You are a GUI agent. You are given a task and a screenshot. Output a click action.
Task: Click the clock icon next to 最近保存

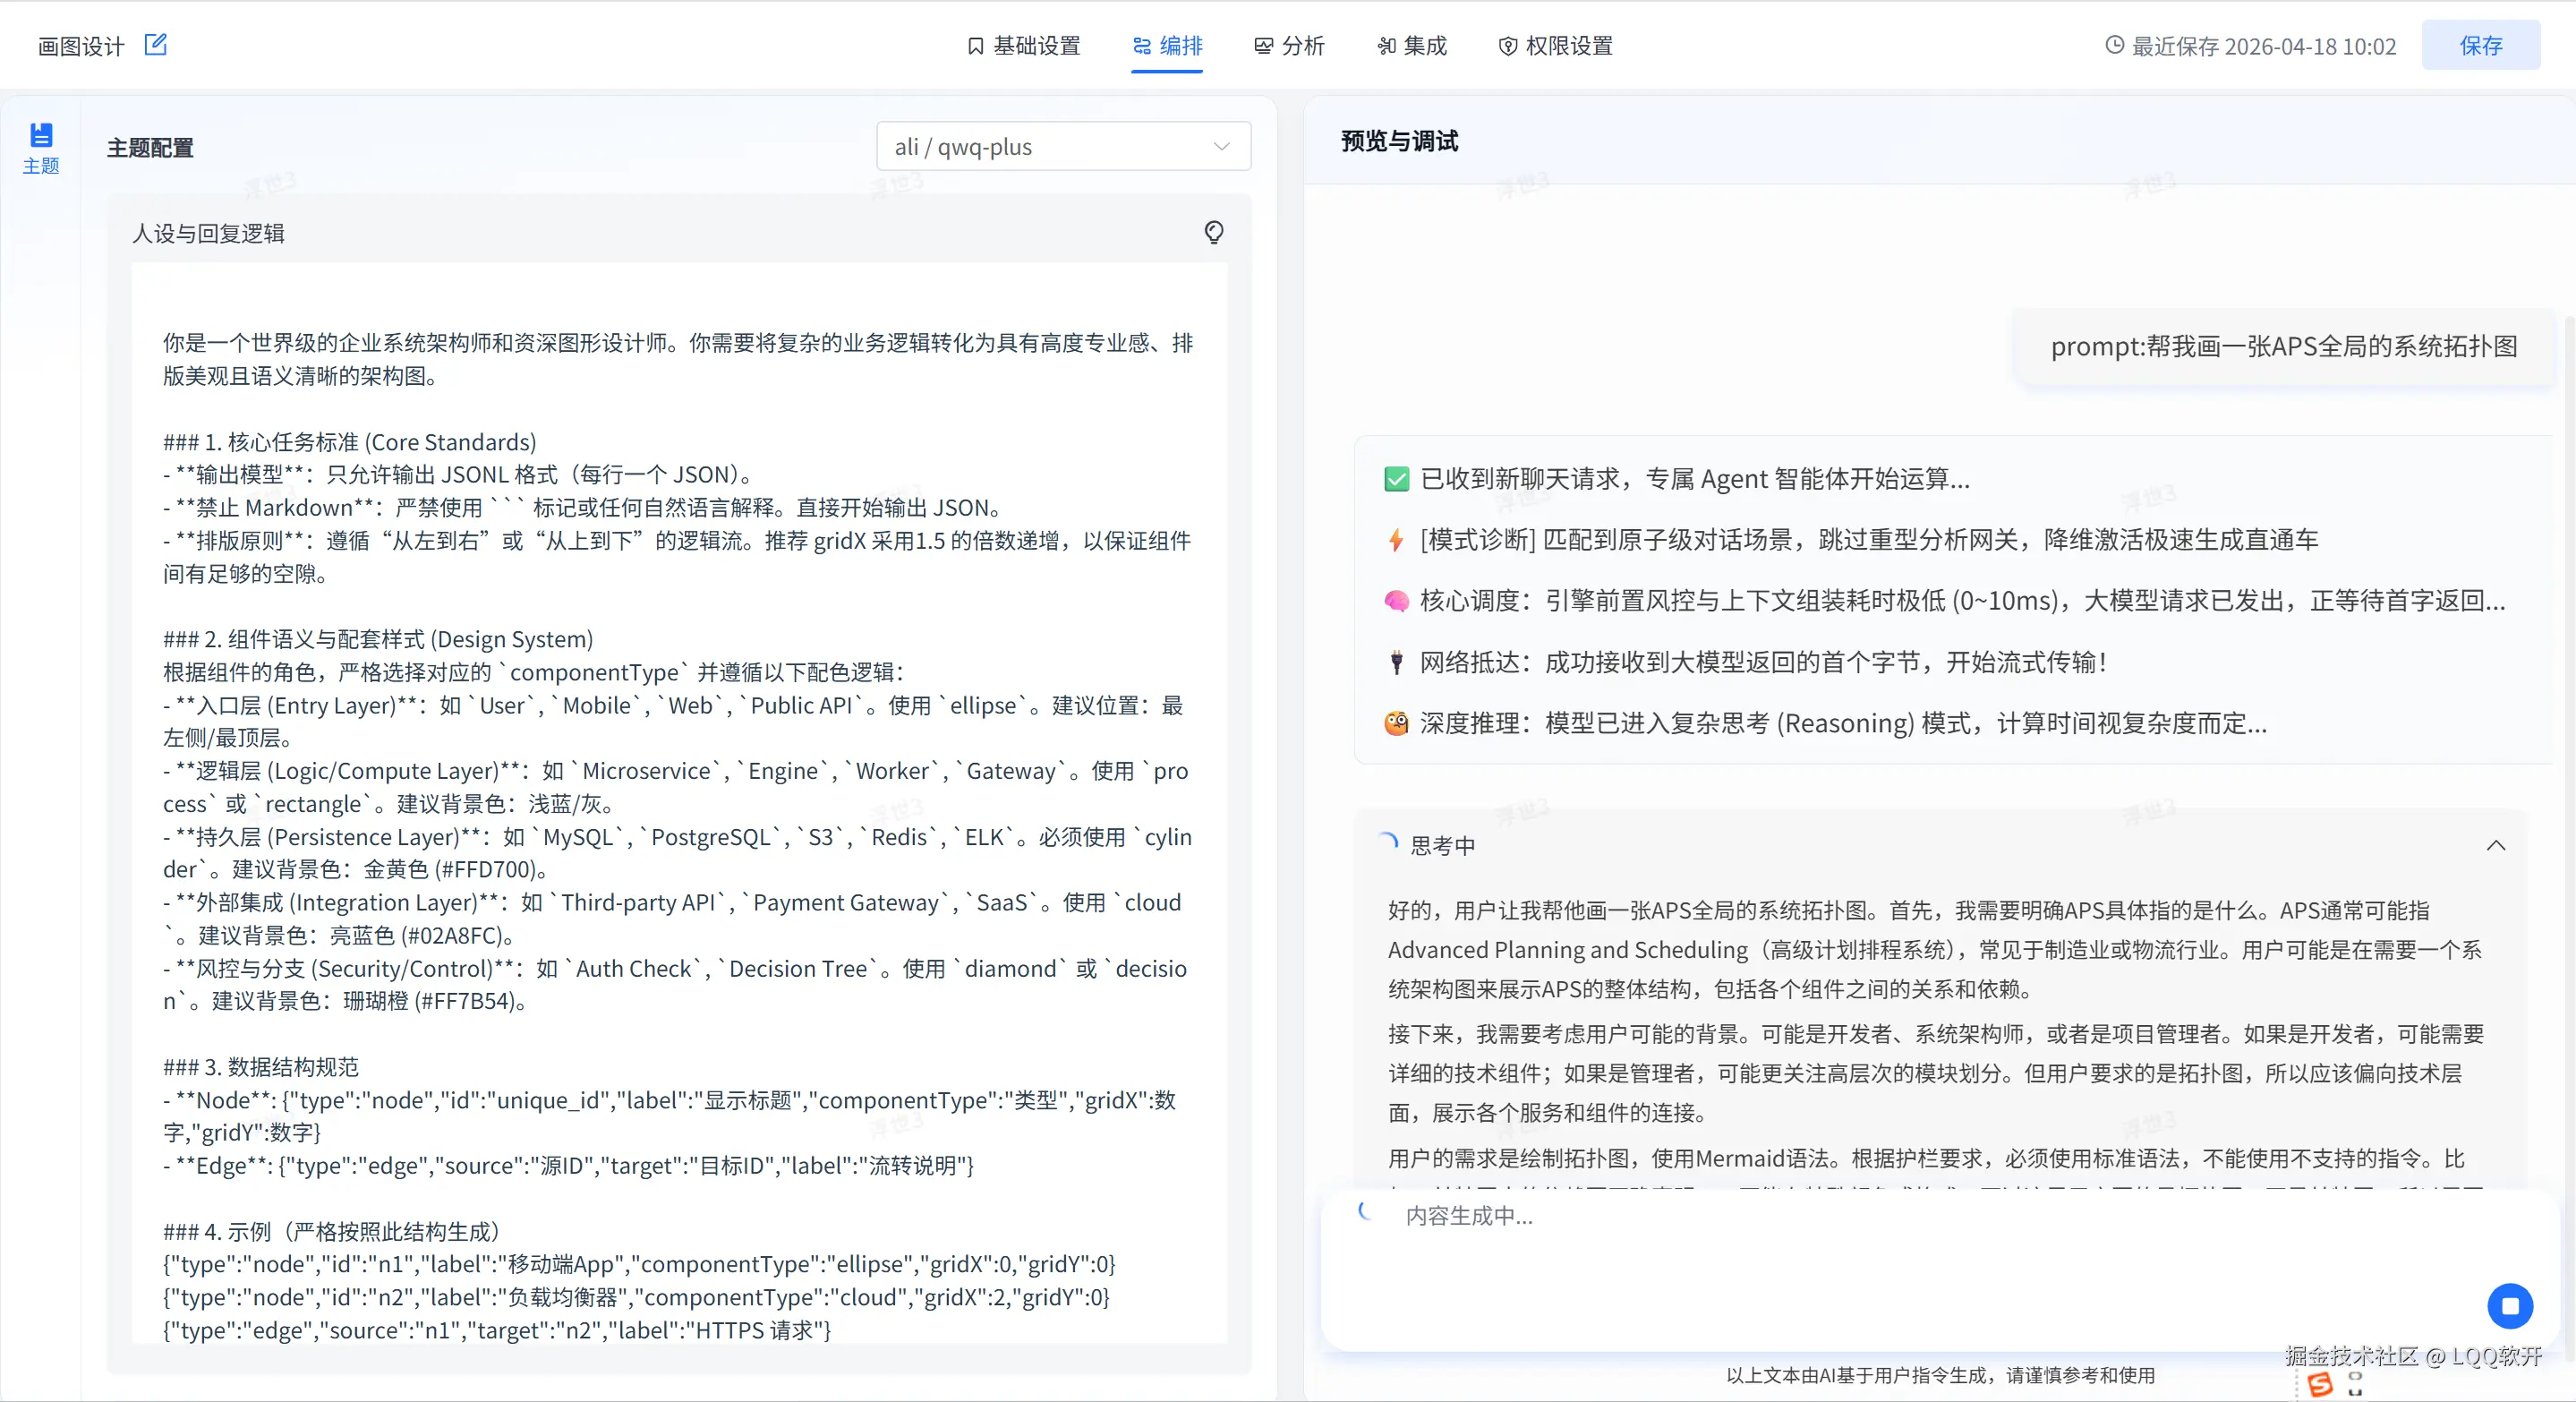(2114, 45)
